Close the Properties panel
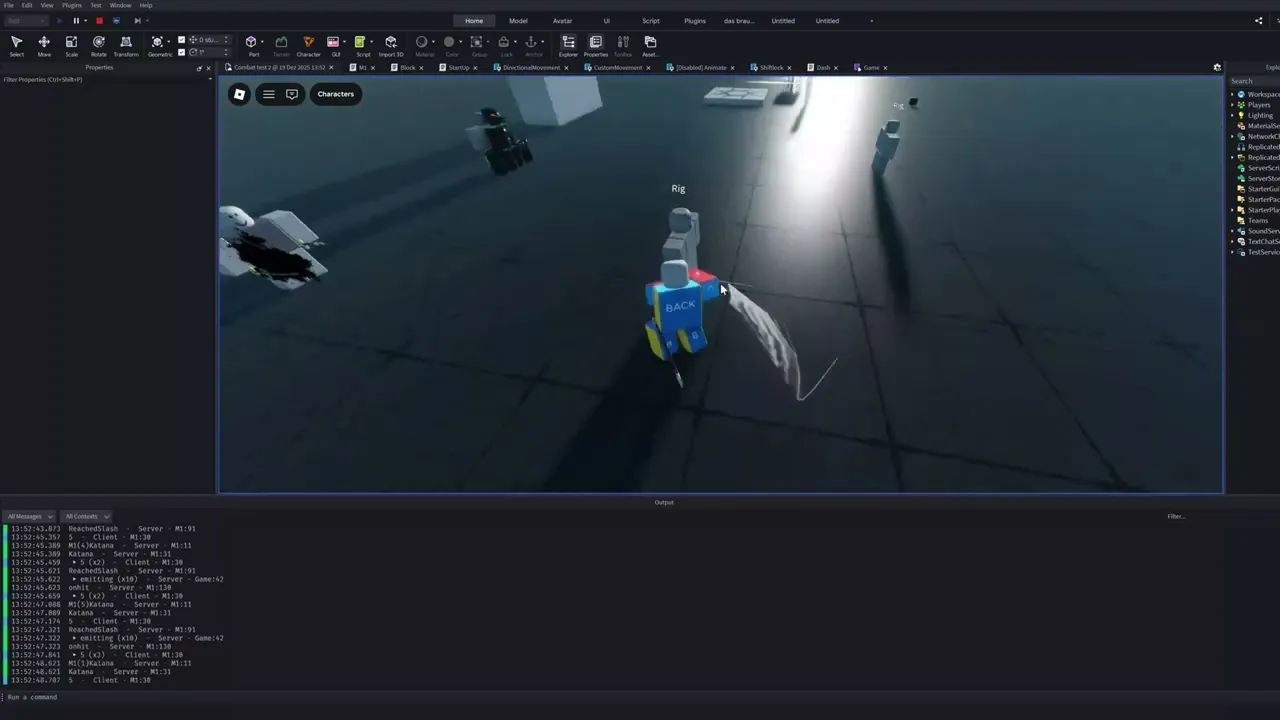Image resolution: width=1280 pixels, height=720 pixels. [x=208, y=68]
